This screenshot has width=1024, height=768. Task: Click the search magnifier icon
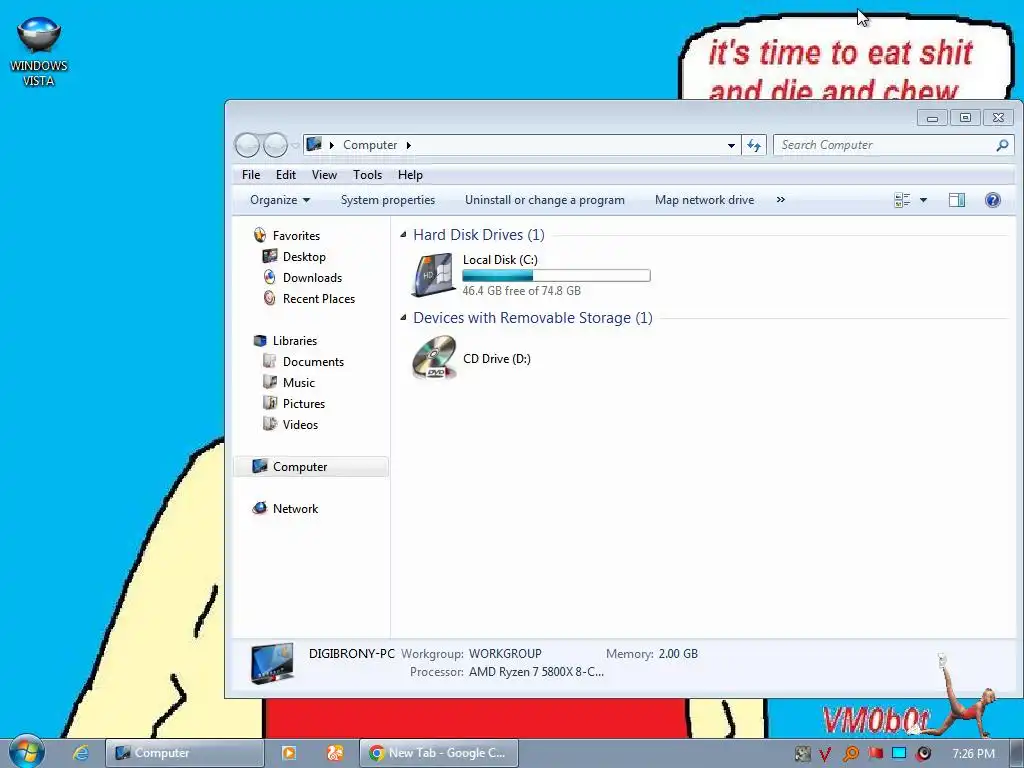1002,145
